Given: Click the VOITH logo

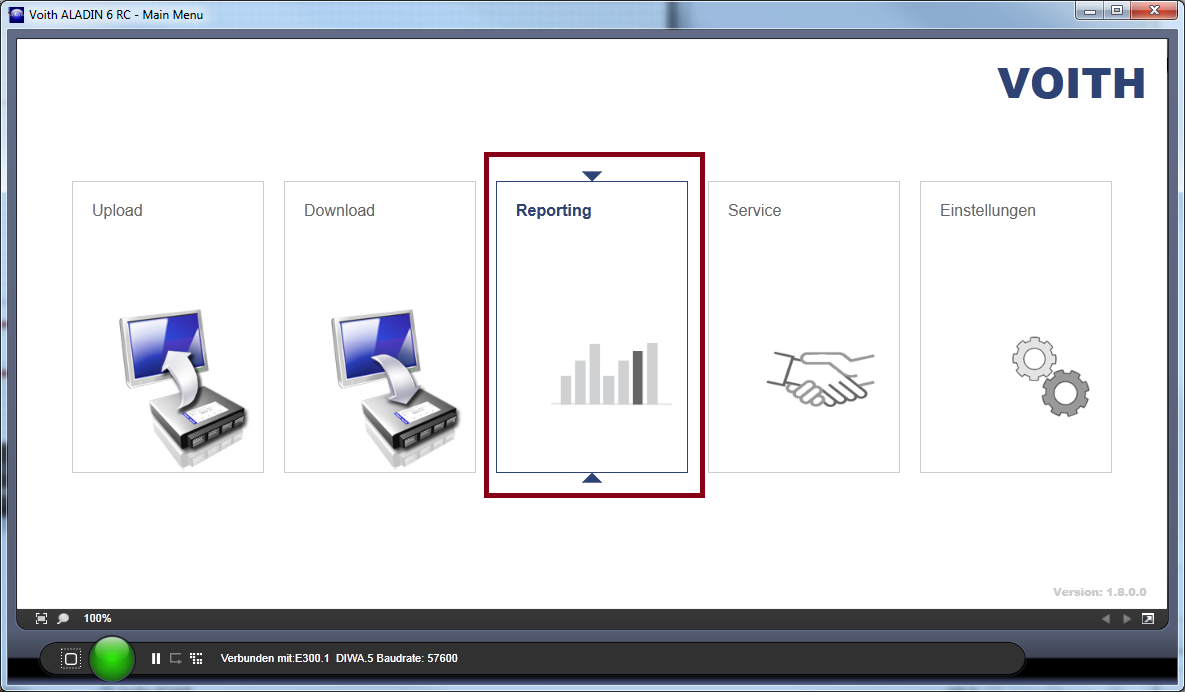Looking at the screenshot, I should coord(1071,83).
